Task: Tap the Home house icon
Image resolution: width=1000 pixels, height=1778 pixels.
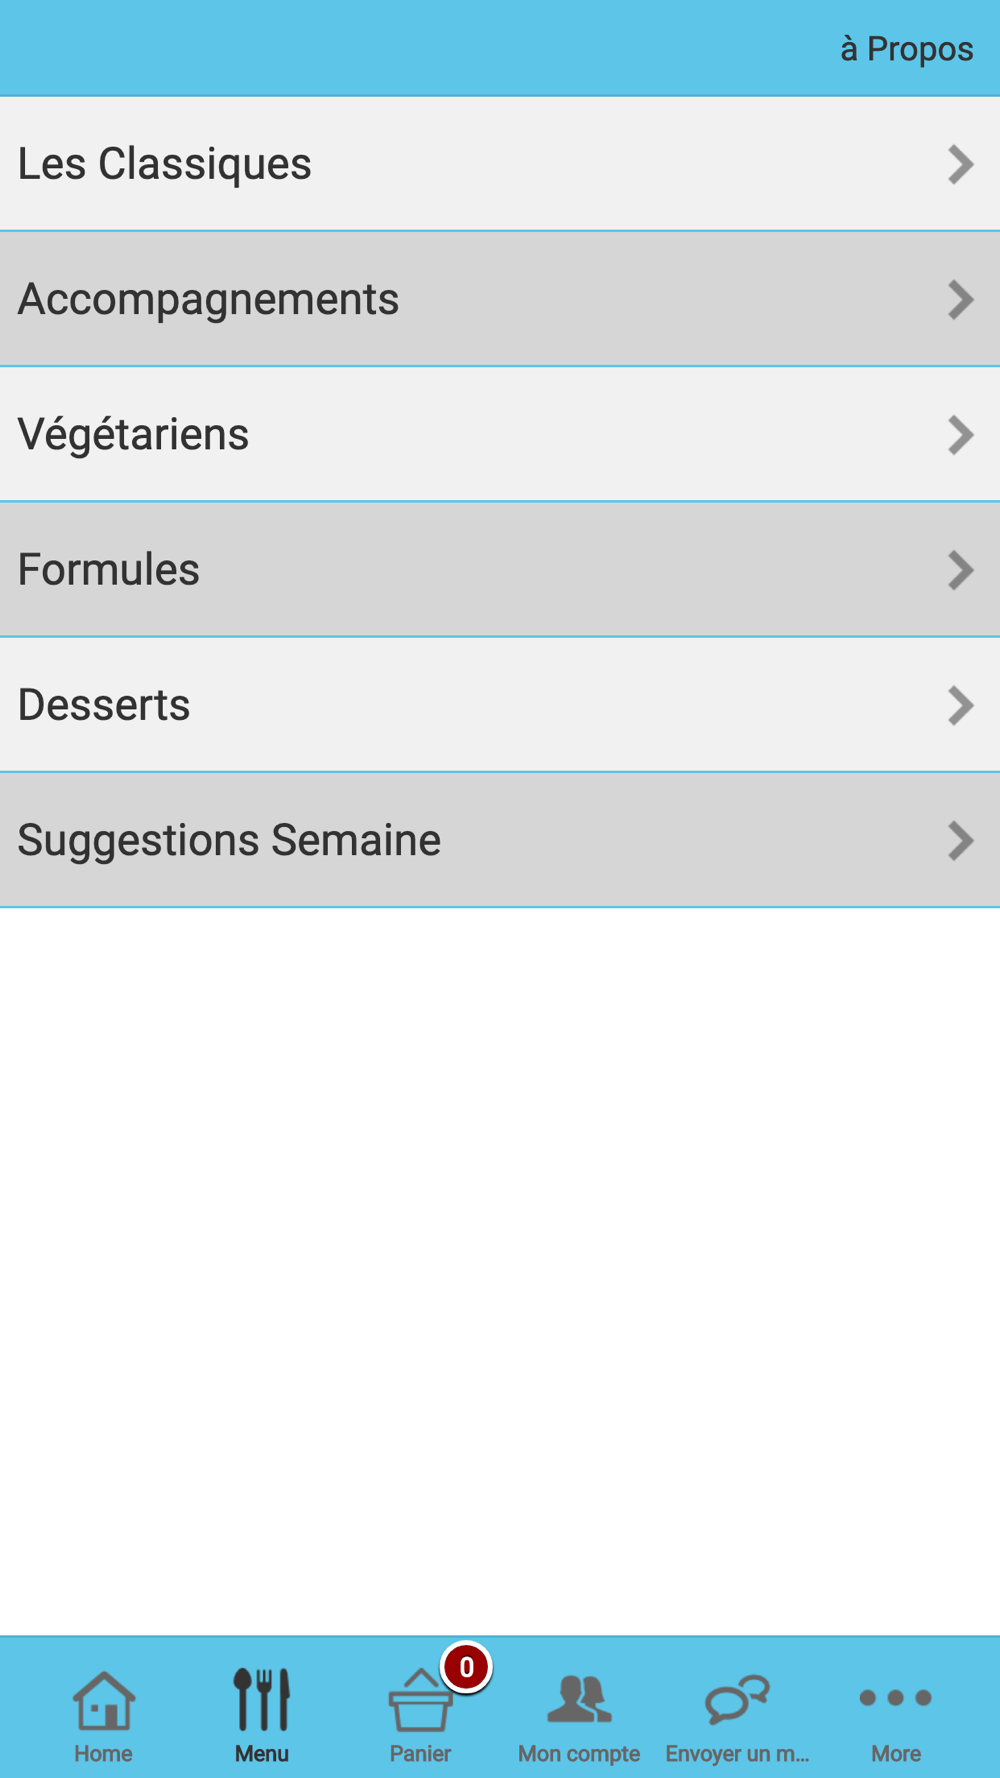Action: (x=104, y=1700)
